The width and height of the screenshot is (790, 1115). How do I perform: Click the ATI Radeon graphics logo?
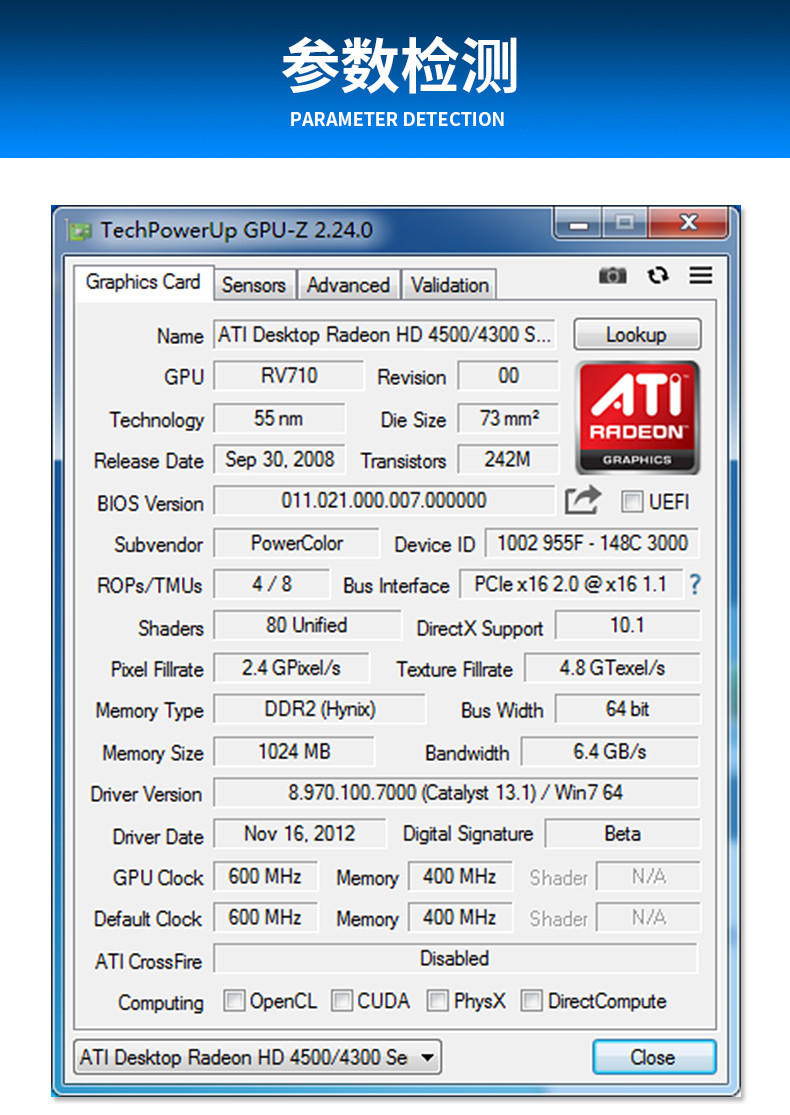(638, 417)
